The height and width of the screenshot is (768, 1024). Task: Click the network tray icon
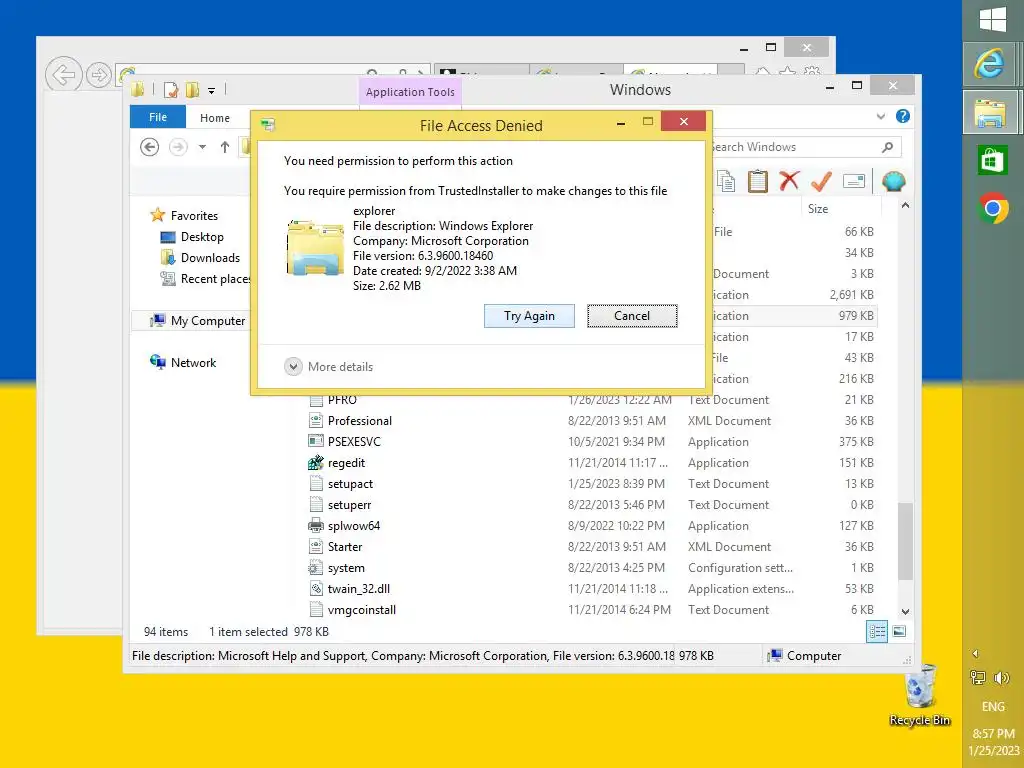[978, 678]
